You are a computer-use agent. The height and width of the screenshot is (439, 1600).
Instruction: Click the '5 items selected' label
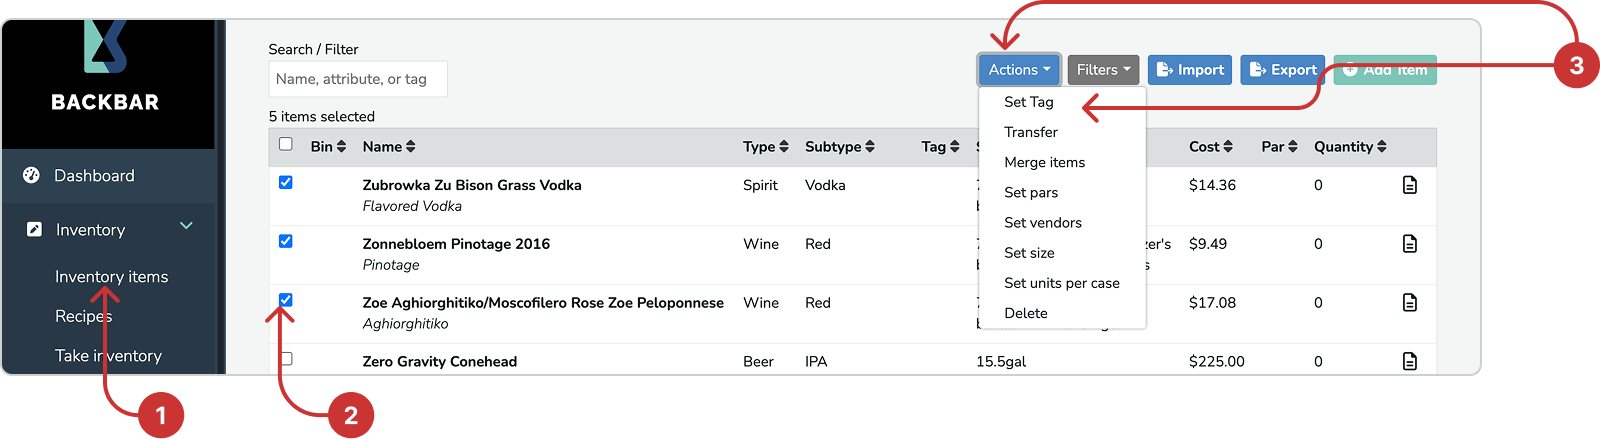(x=322, y=117)
